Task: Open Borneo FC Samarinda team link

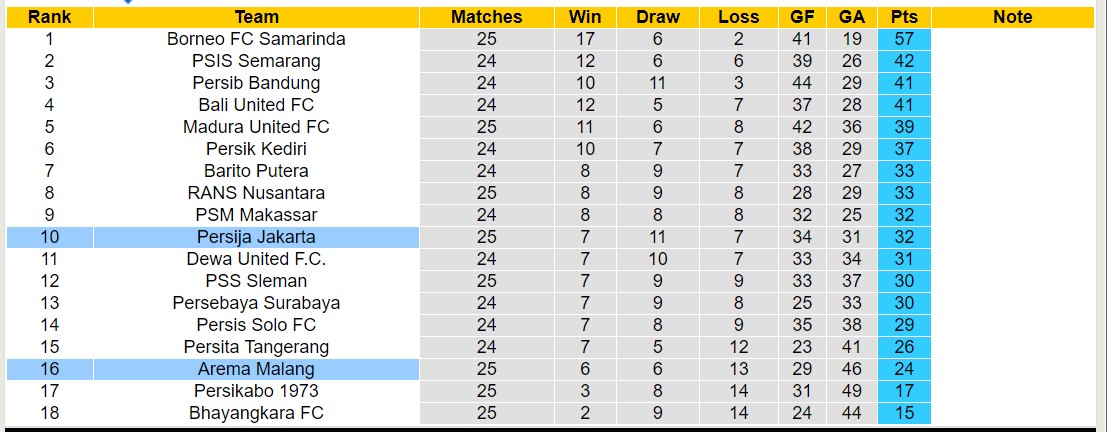Action: pyautogui.click(x=256, y=39)
